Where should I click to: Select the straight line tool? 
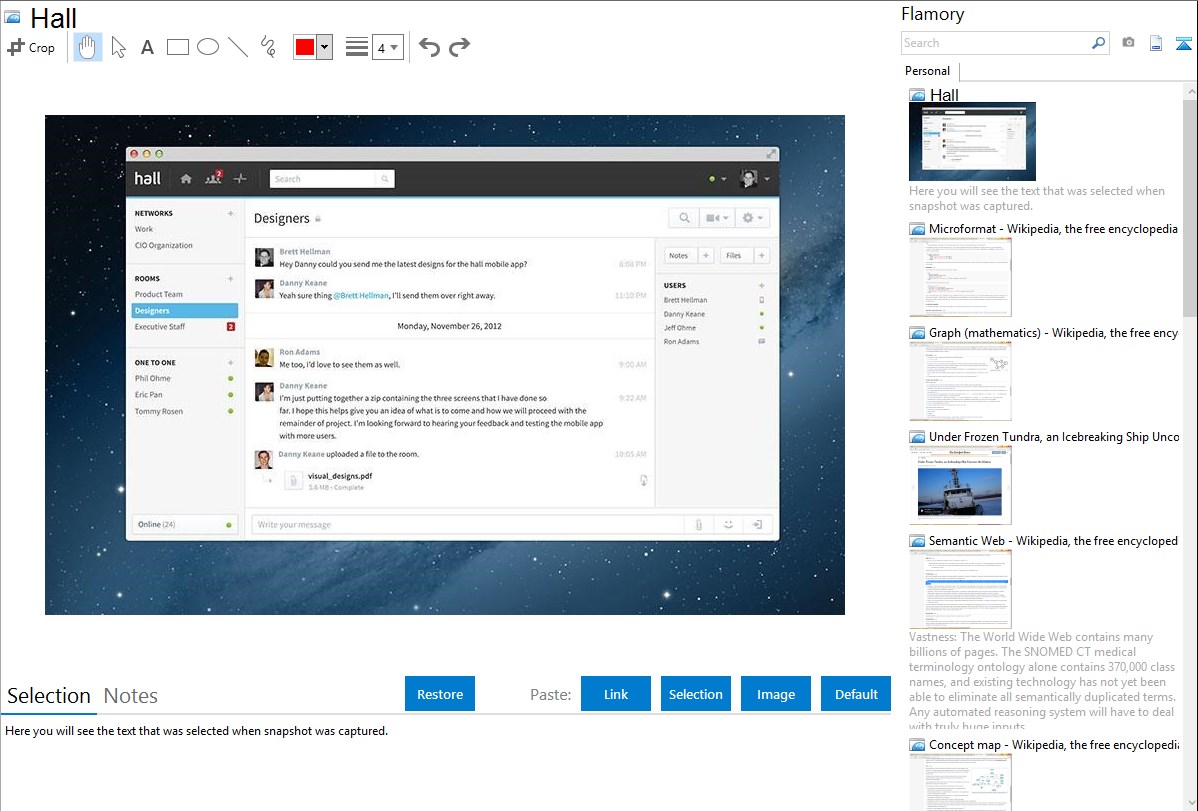[x=238, y=47]
